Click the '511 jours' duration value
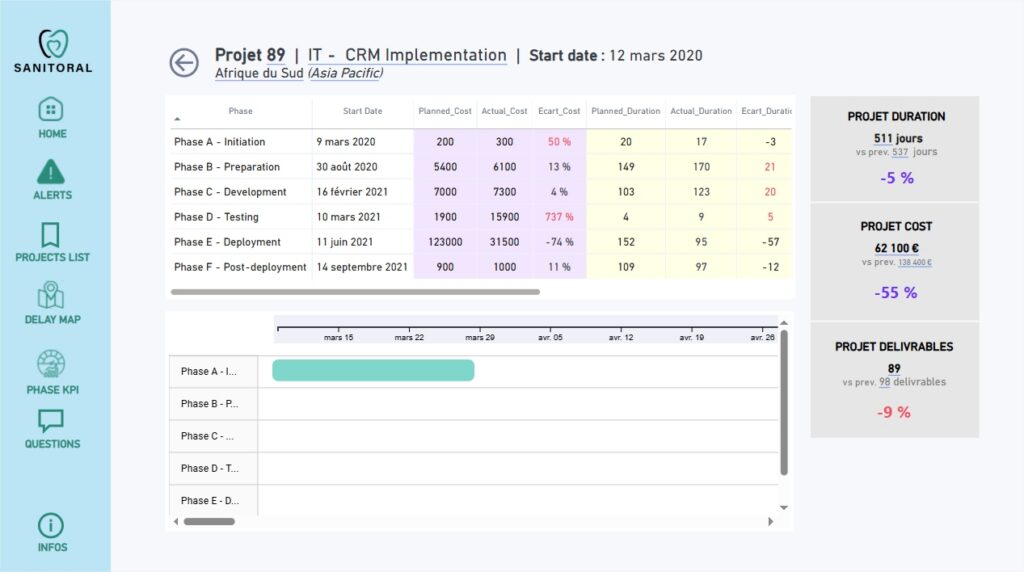Viewport: 1024px width, 572px height. [x=898, y=138]
